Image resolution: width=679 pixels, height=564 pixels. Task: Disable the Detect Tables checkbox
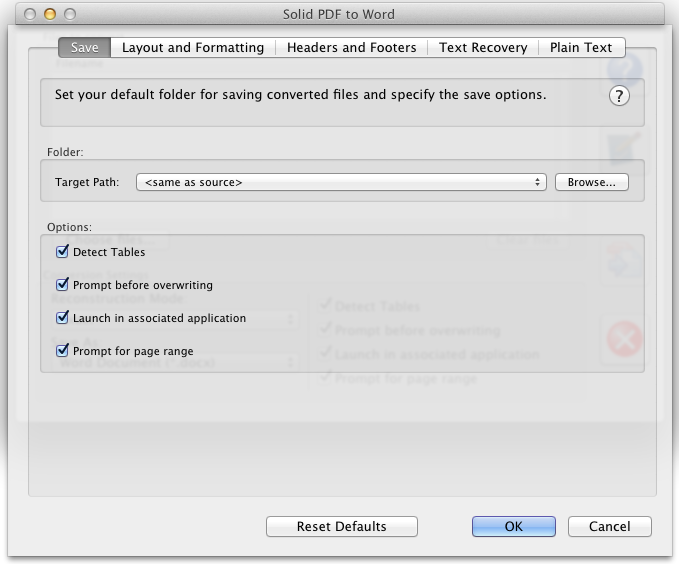click(63, 252)
